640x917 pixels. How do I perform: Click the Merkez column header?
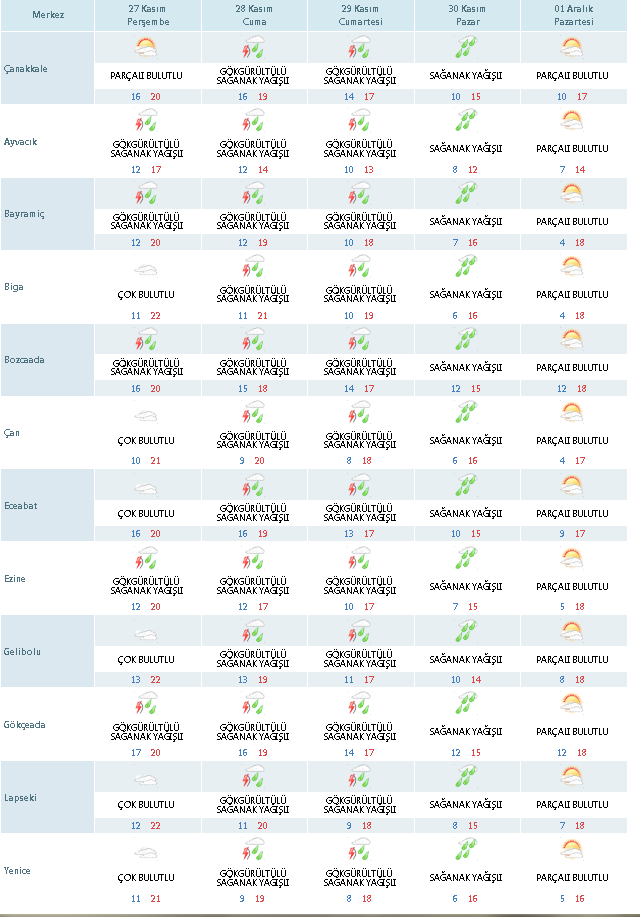coord(47,15)
